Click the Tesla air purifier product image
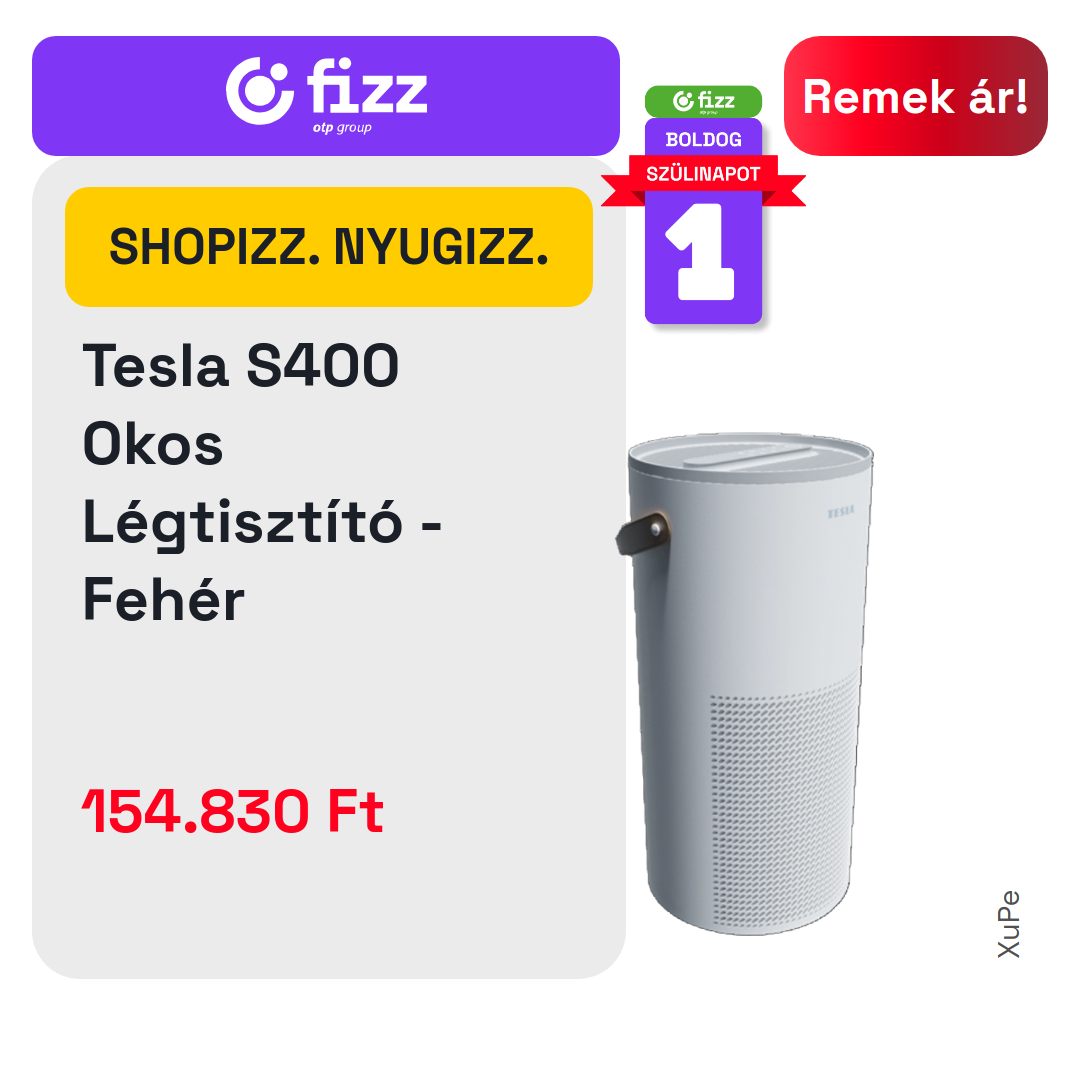This screenshot has width=1080, height=1080. click(745, 683)
